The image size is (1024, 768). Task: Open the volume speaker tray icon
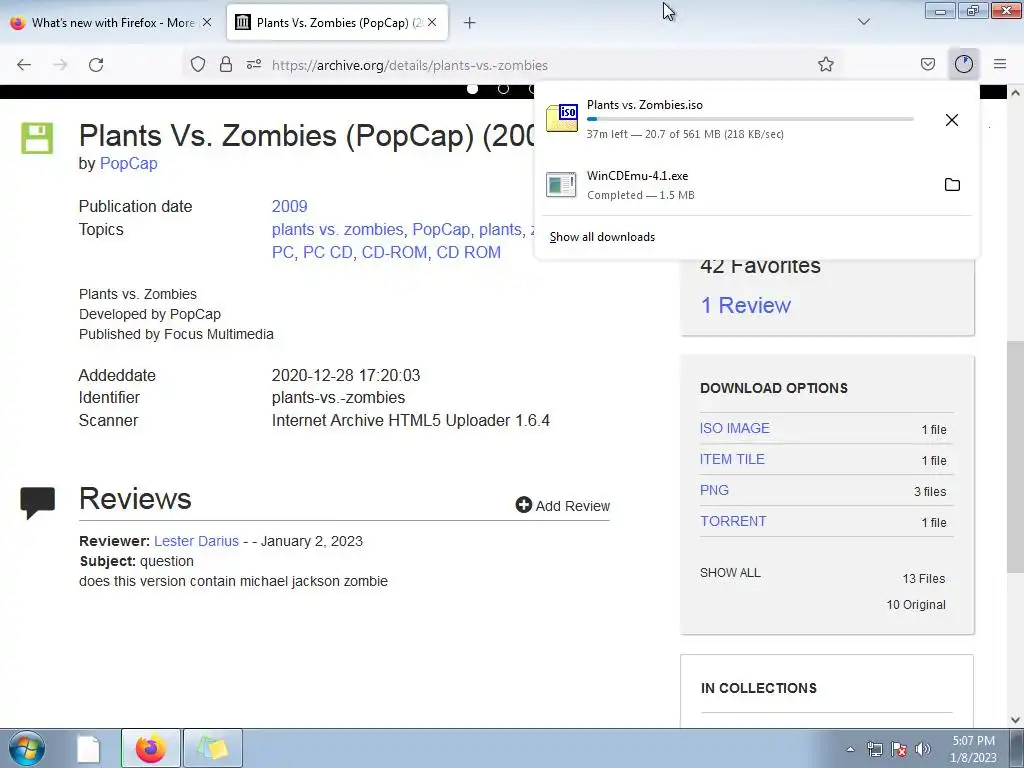[923, 749]
